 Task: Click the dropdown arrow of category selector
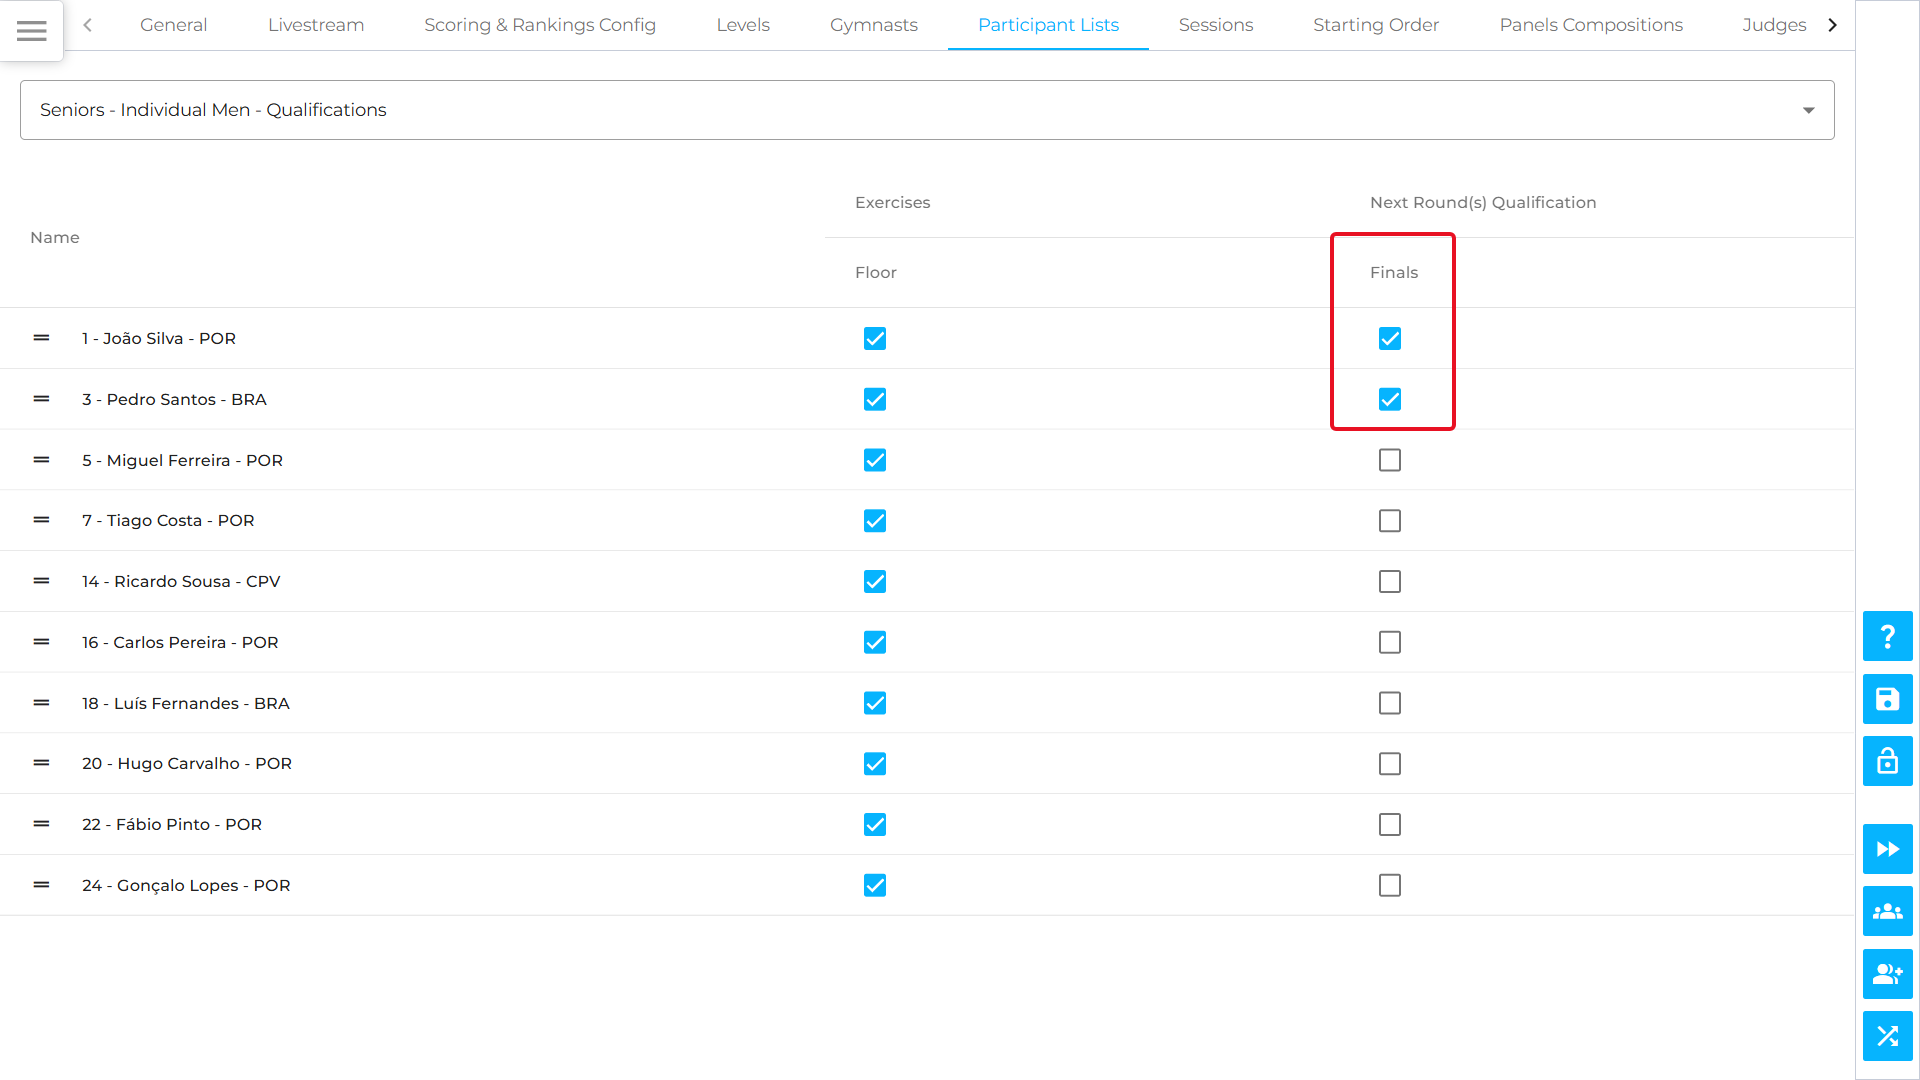click(1808, 110)
